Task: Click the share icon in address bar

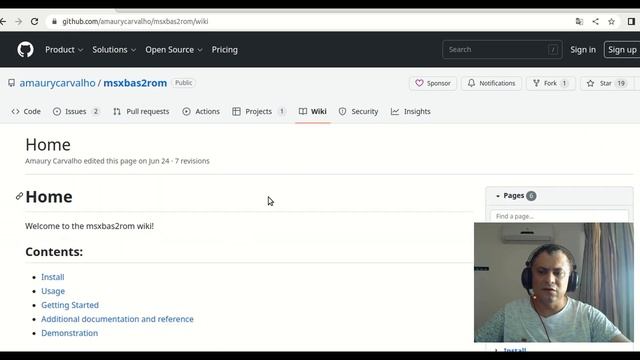Action: 596,22
